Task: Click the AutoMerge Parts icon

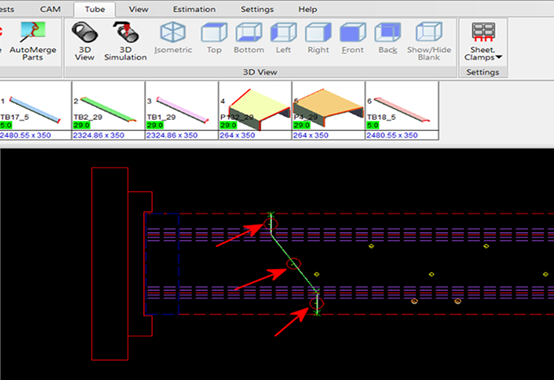Action: pyautogui.click(x=33, y=41)
